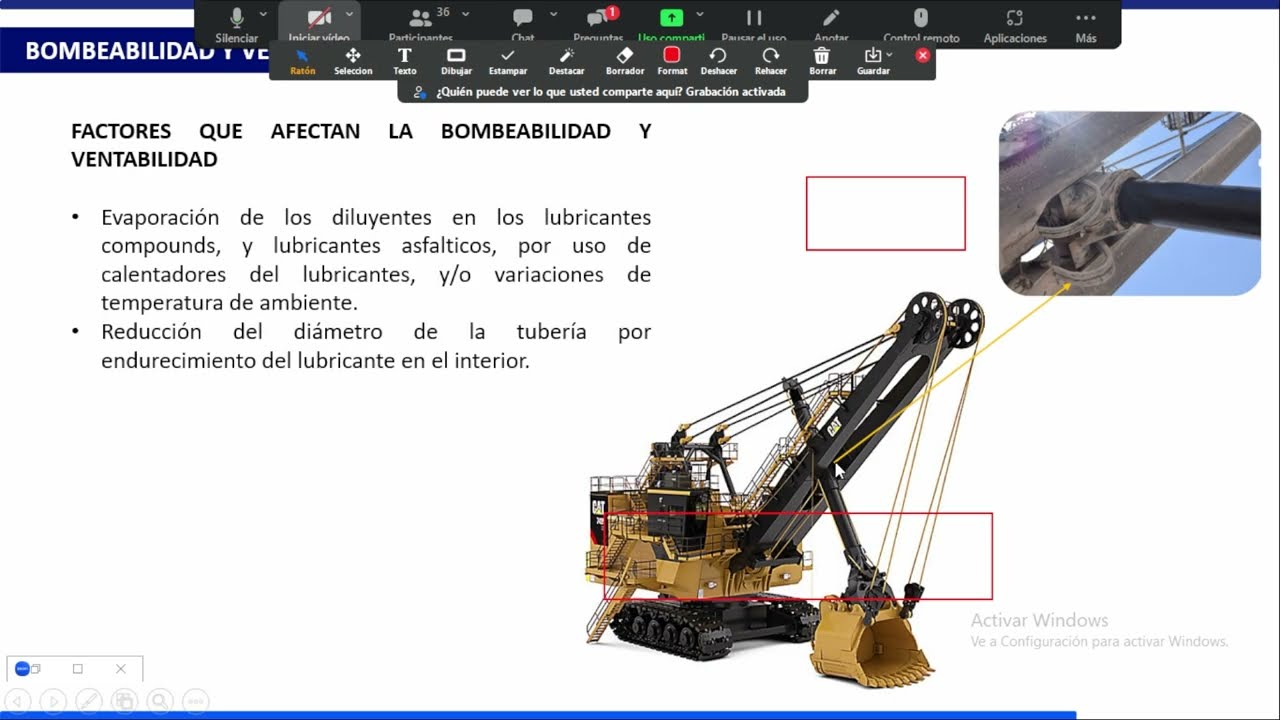Expand the microphone audio options arrow
Image resolution: width=1280 pixels, height=720 pixels.
click(263, 14)
